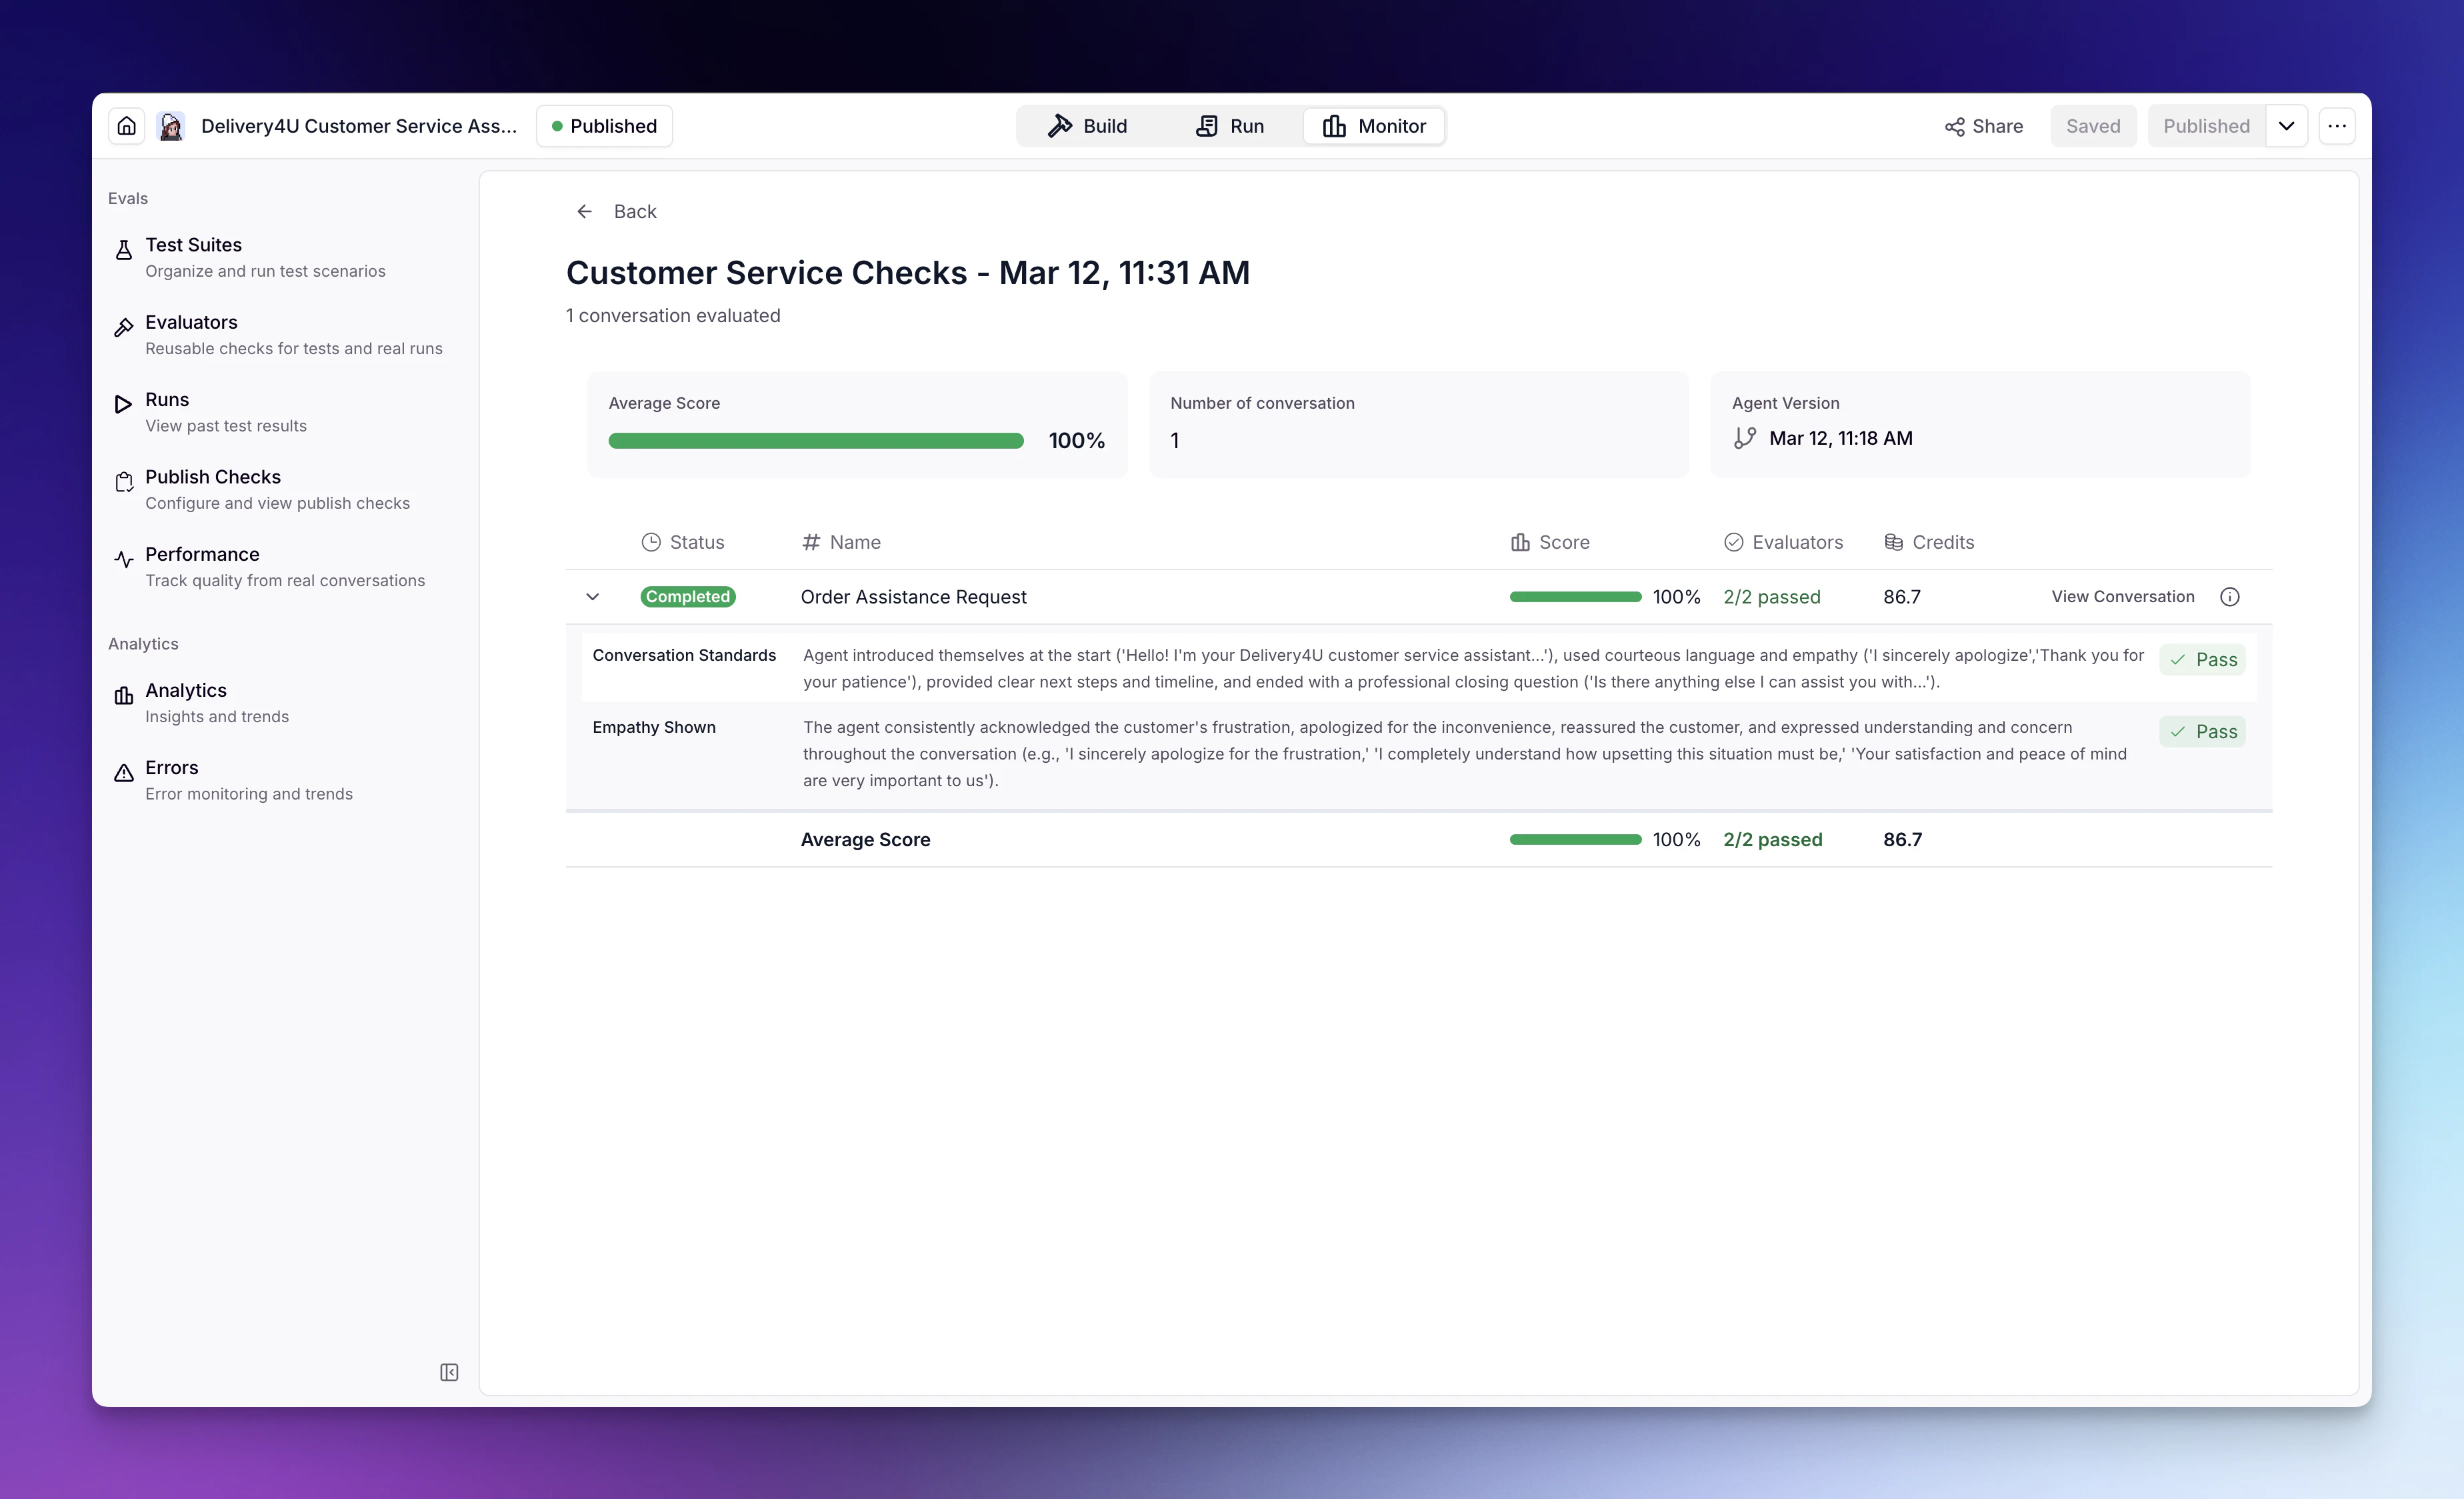The image size is (2464, 1499).
Task: Collapse the sidebar using the bottom toggle
Action: [x=448, y=1372]
